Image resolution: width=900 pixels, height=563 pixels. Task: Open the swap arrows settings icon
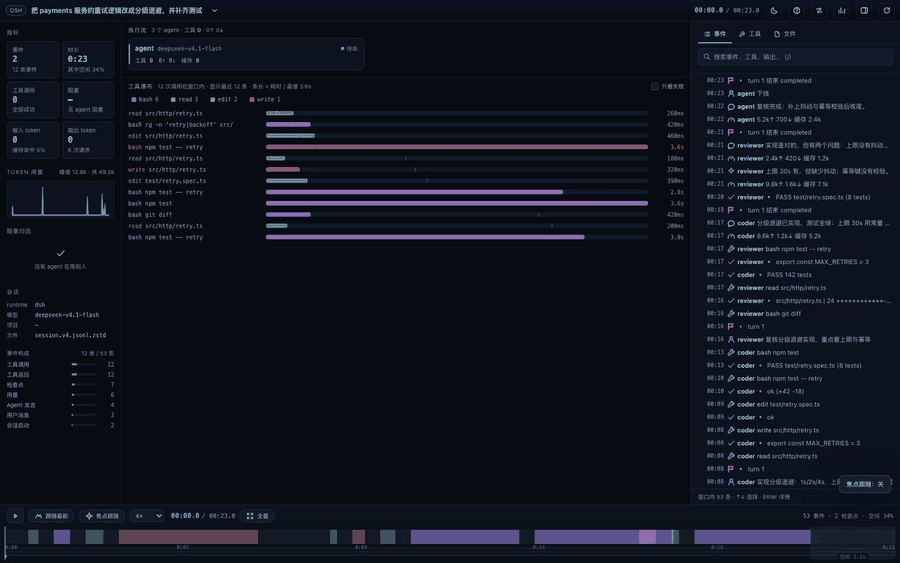819,10
